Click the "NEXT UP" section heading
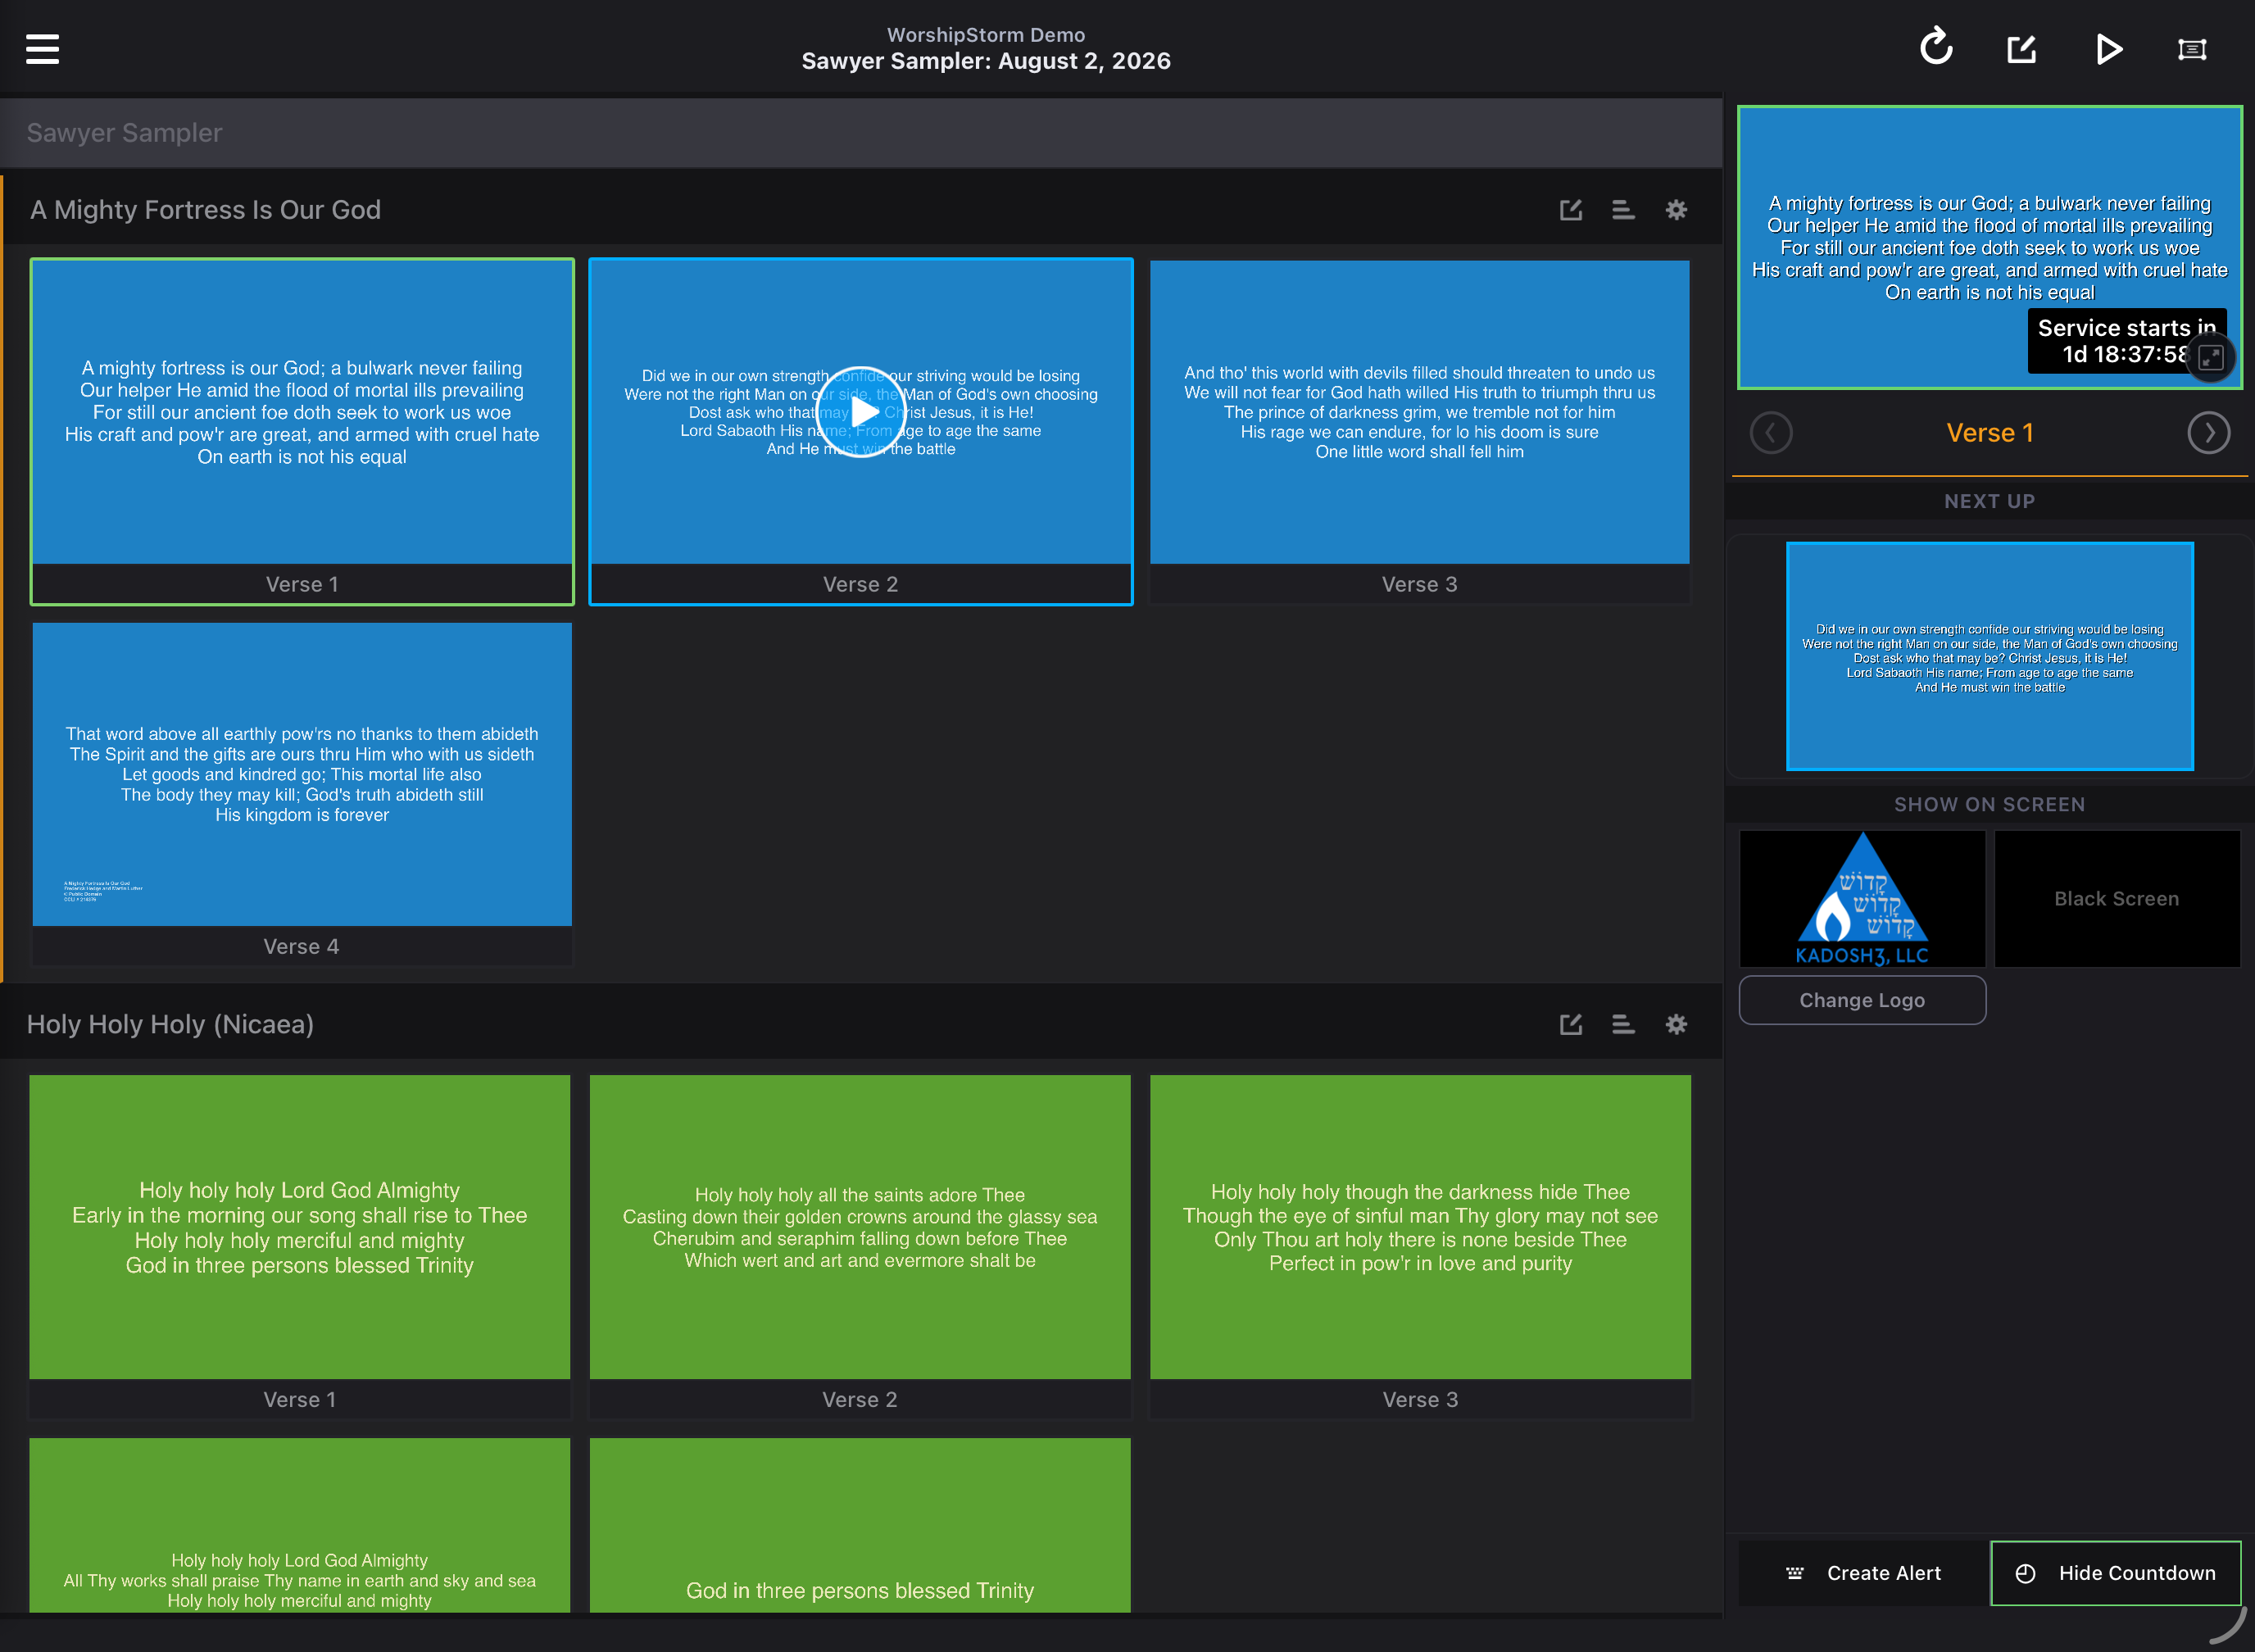 pyautogui.click(x=1990, y=501)
